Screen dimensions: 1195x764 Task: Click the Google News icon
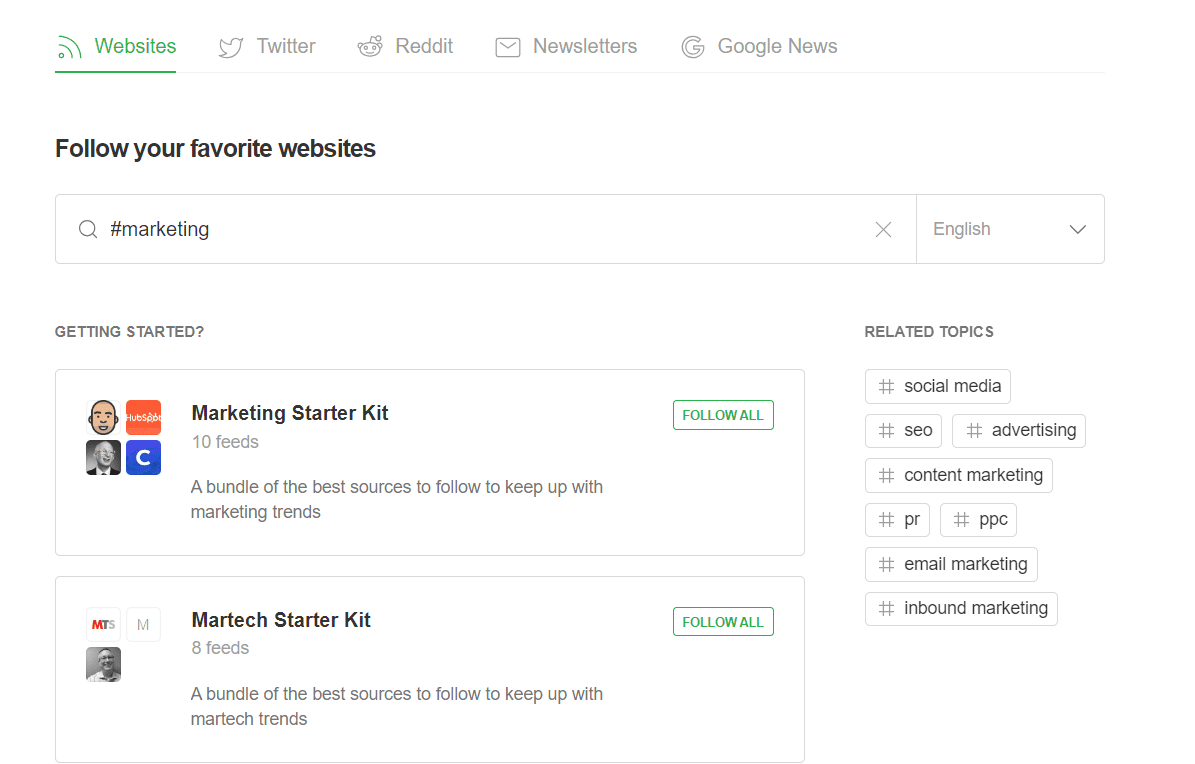[x=692, y=46]
